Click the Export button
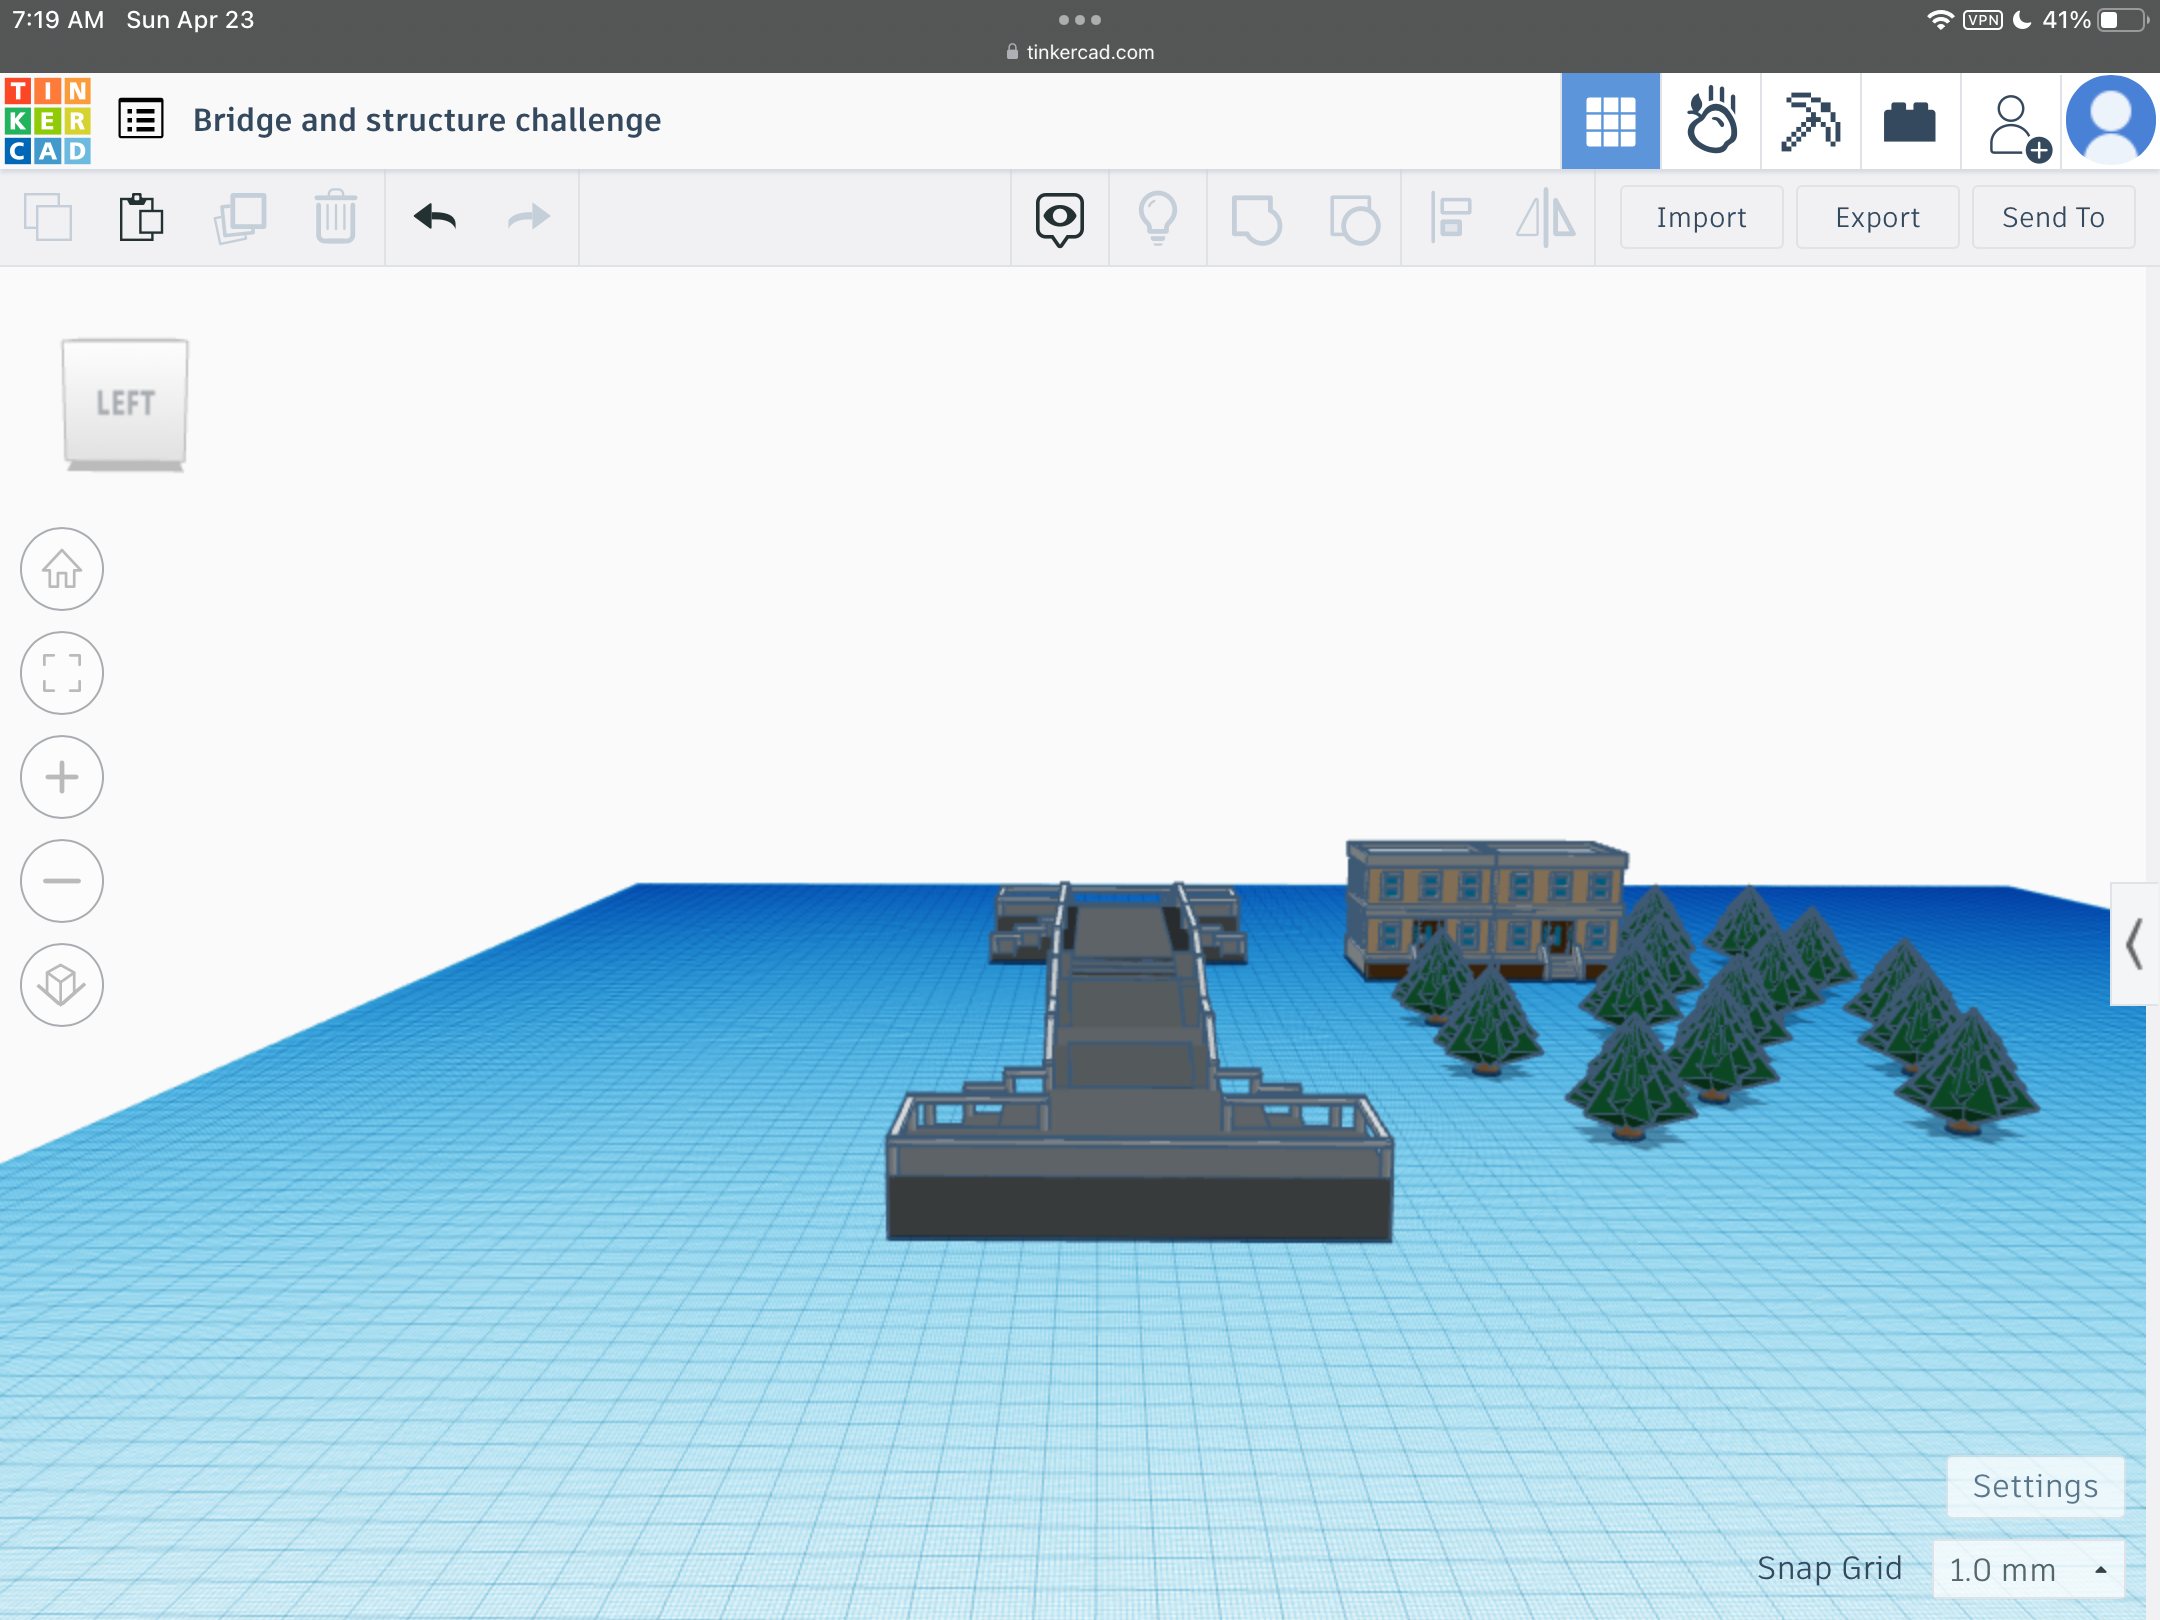The image size is (2160, 1620). tap(1877, 217)
